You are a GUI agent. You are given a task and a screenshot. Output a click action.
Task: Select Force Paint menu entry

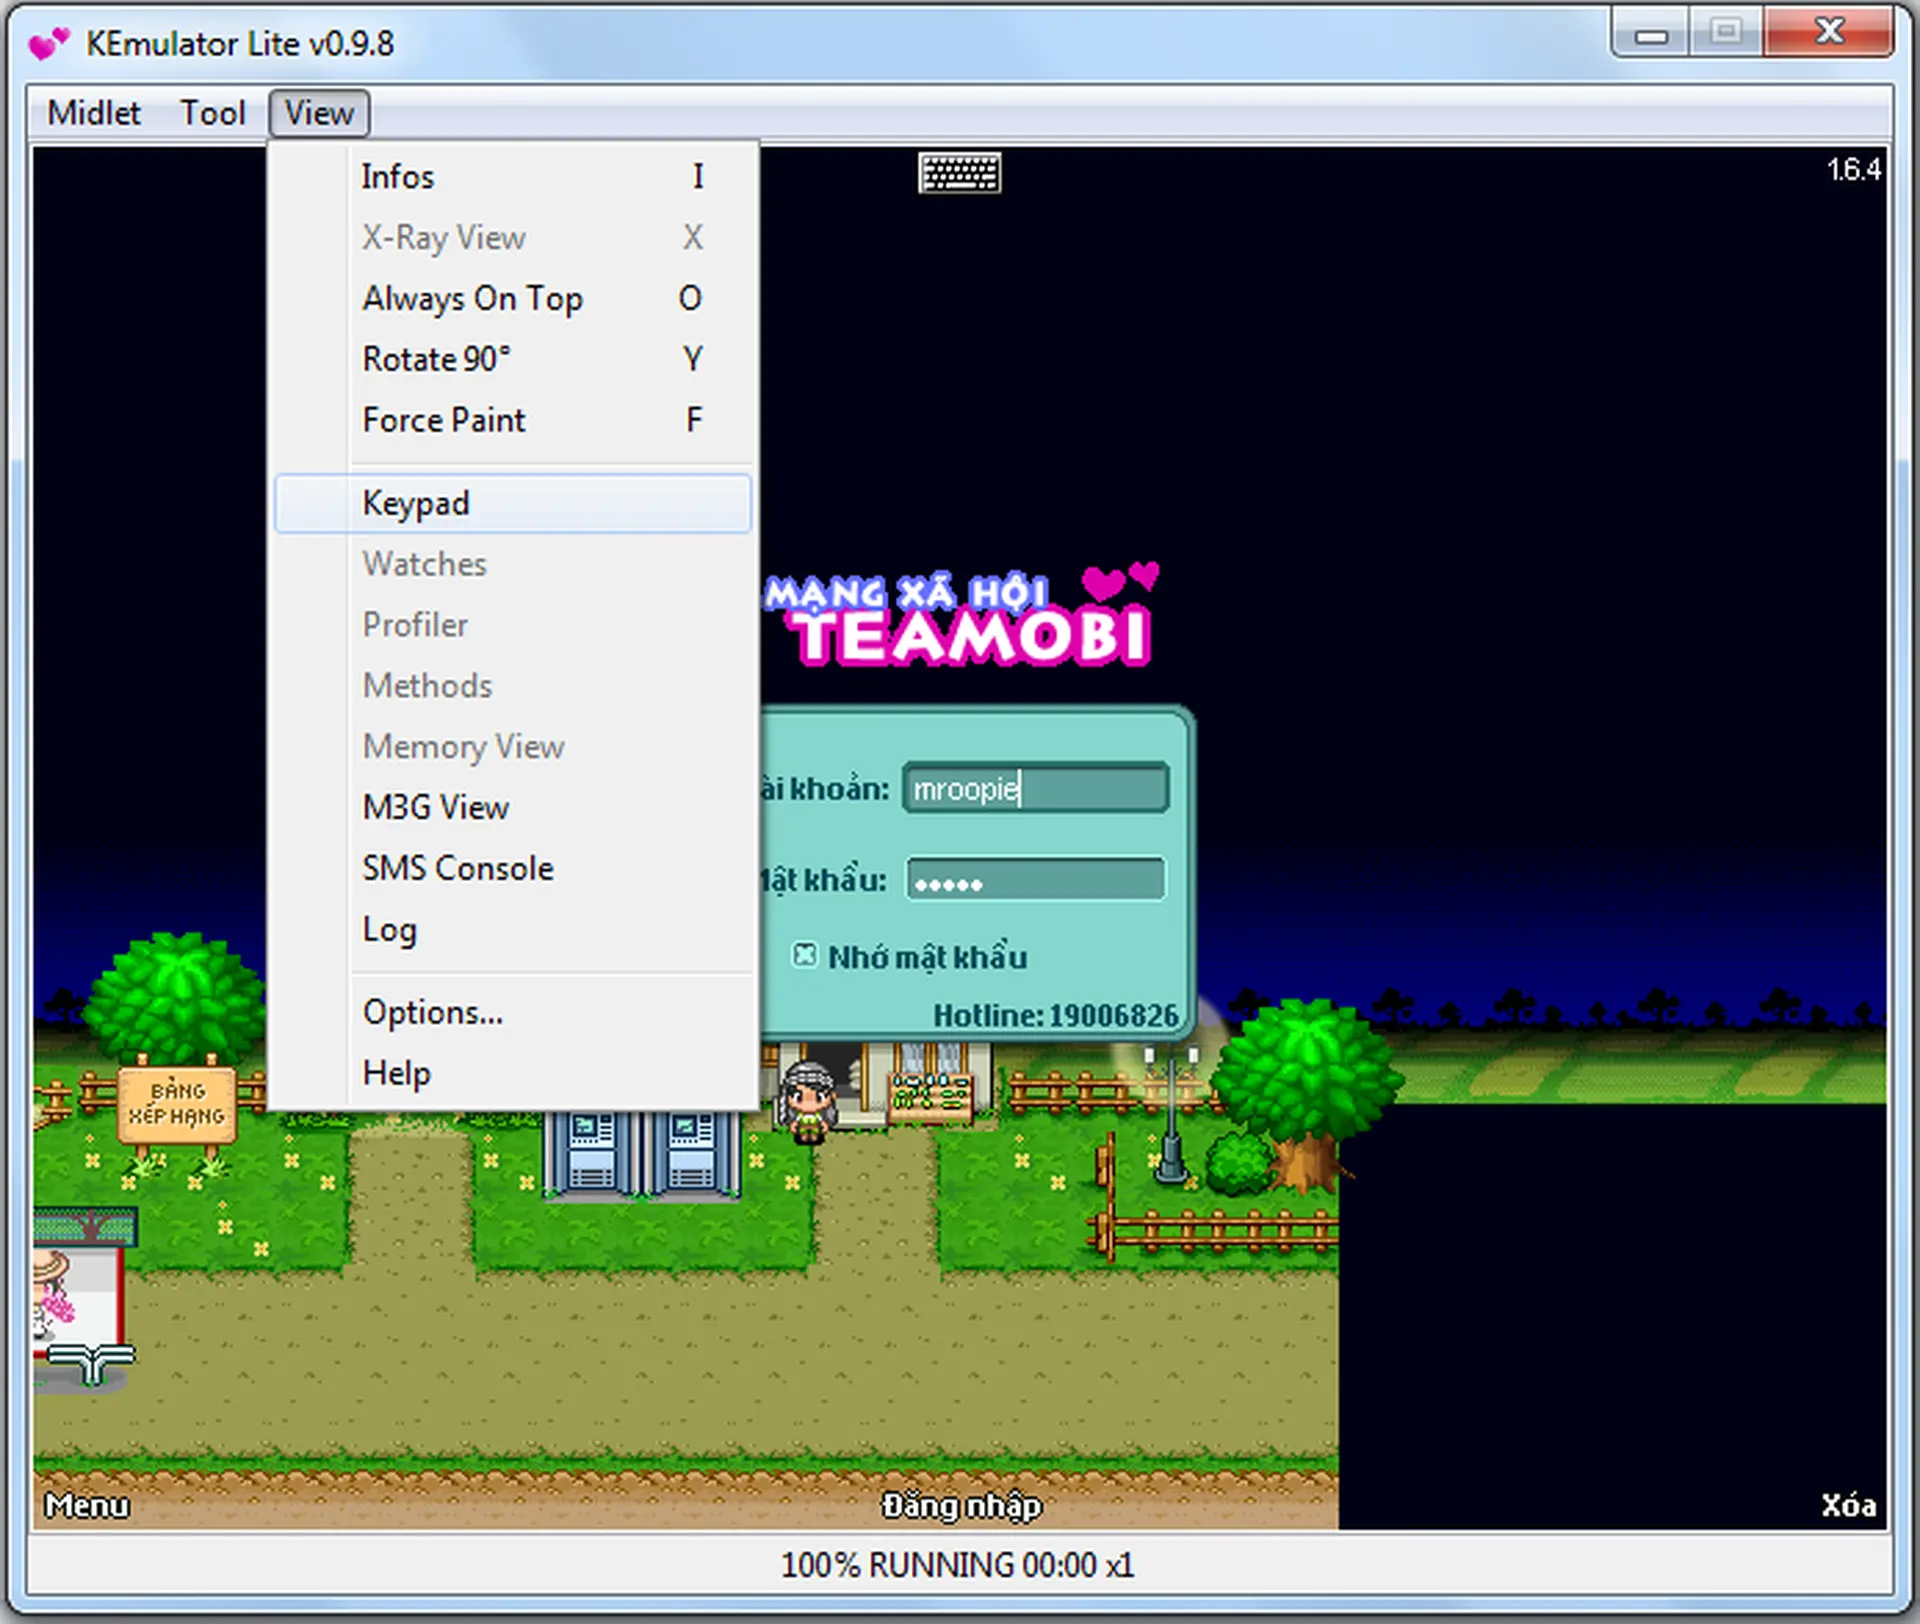click(513, 420)
